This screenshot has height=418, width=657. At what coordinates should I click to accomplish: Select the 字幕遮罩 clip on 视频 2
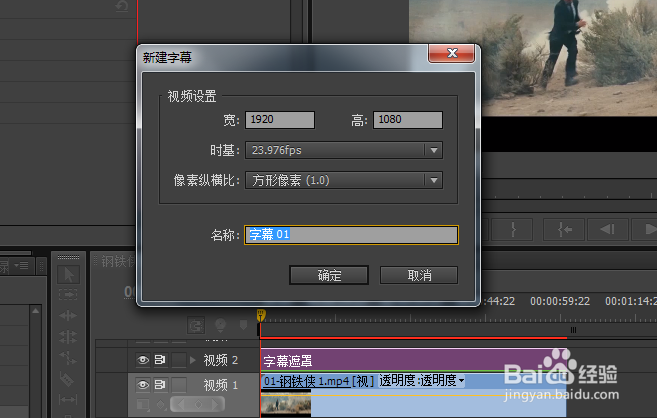pos(413,361)
